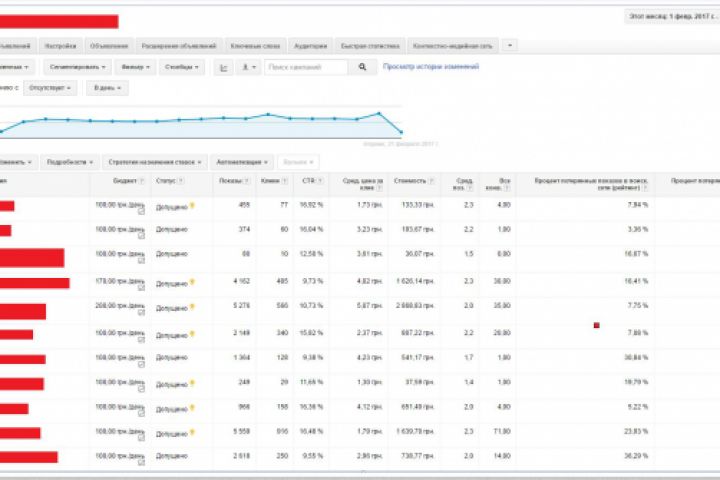This screenshot has height=480, width=720.
Task: Open status bubble icon in 340-clicks row
Action: coord(192,334)
